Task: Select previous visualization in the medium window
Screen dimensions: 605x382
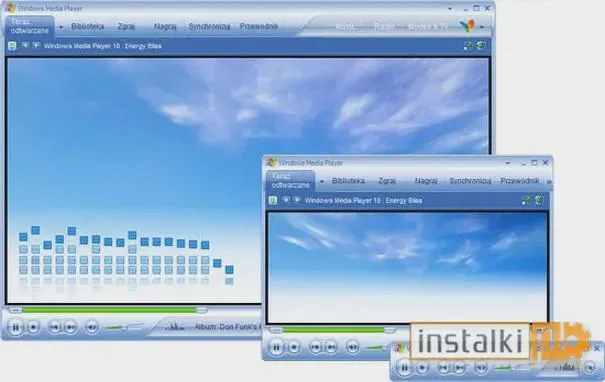Action: click(286, 200)
